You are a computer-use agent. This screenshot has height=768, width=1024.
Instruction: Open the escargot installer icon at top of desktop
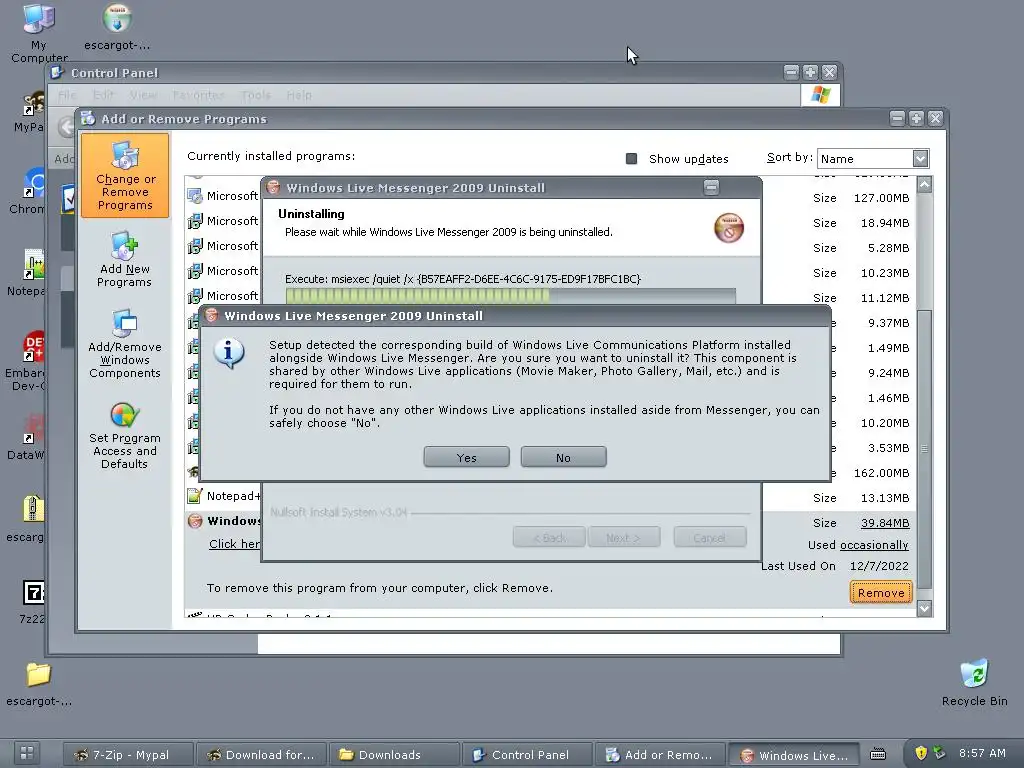coord(117,26)
